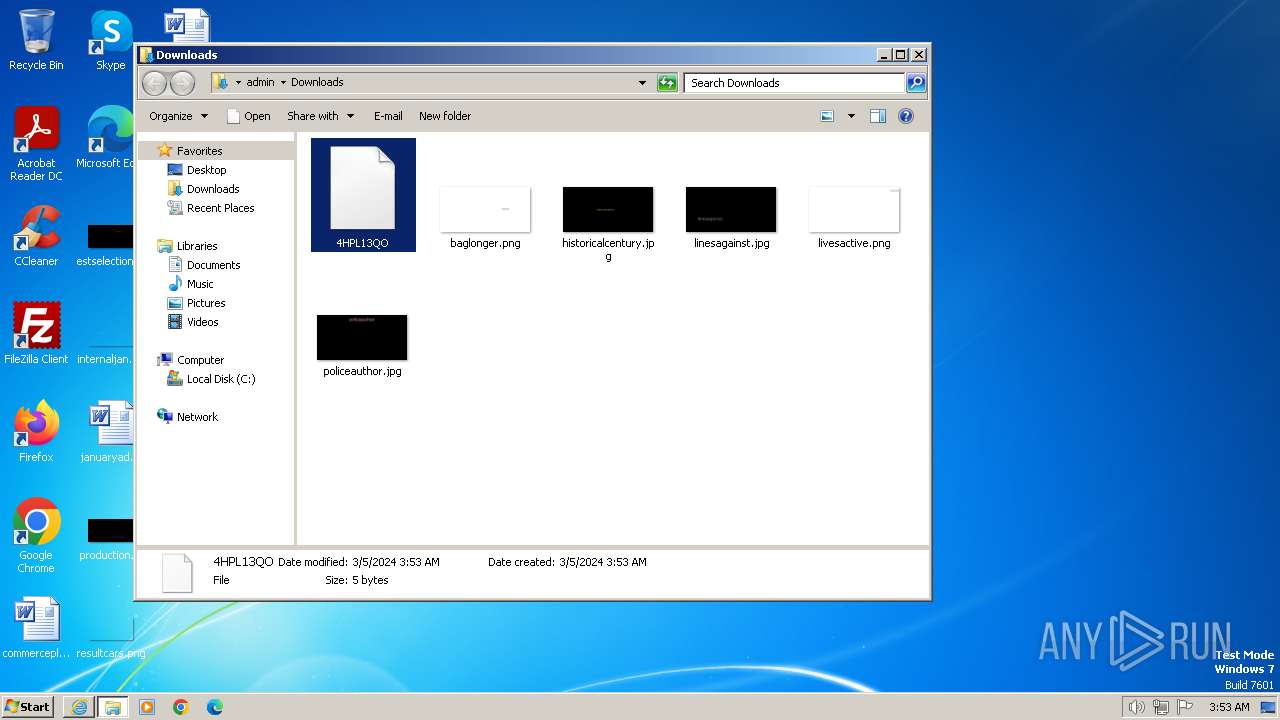This screenshot has width=1280, height=720.
Task: Select Local Disk (C:)
Action: 220,379
